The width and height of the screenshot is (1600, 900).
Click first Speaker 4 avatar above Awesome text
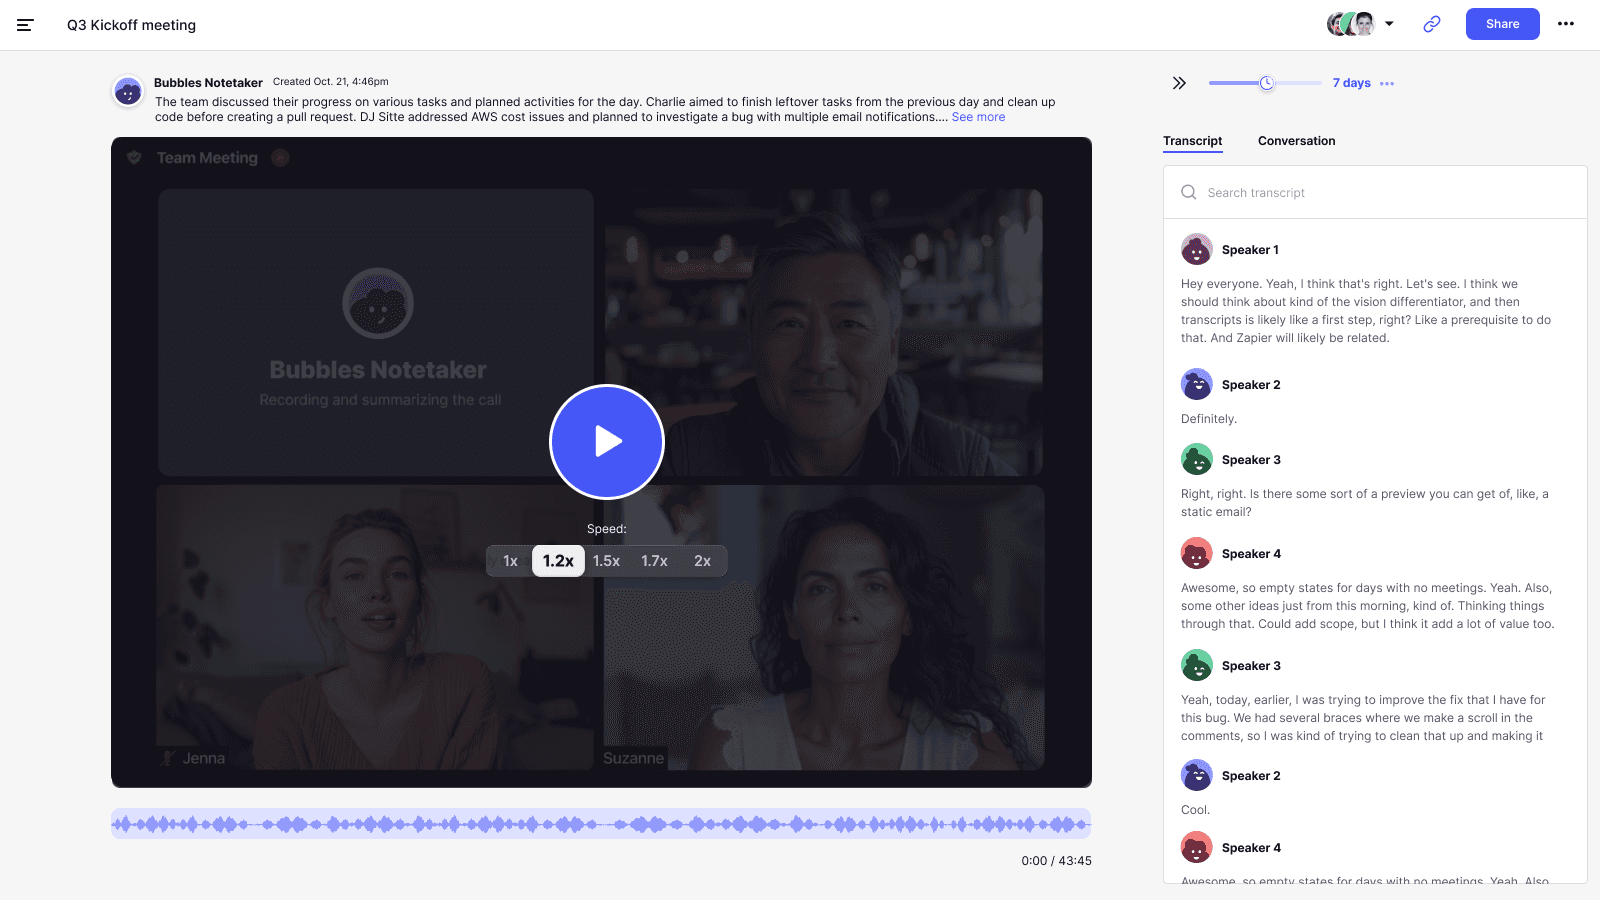[x=1197, y=554]
